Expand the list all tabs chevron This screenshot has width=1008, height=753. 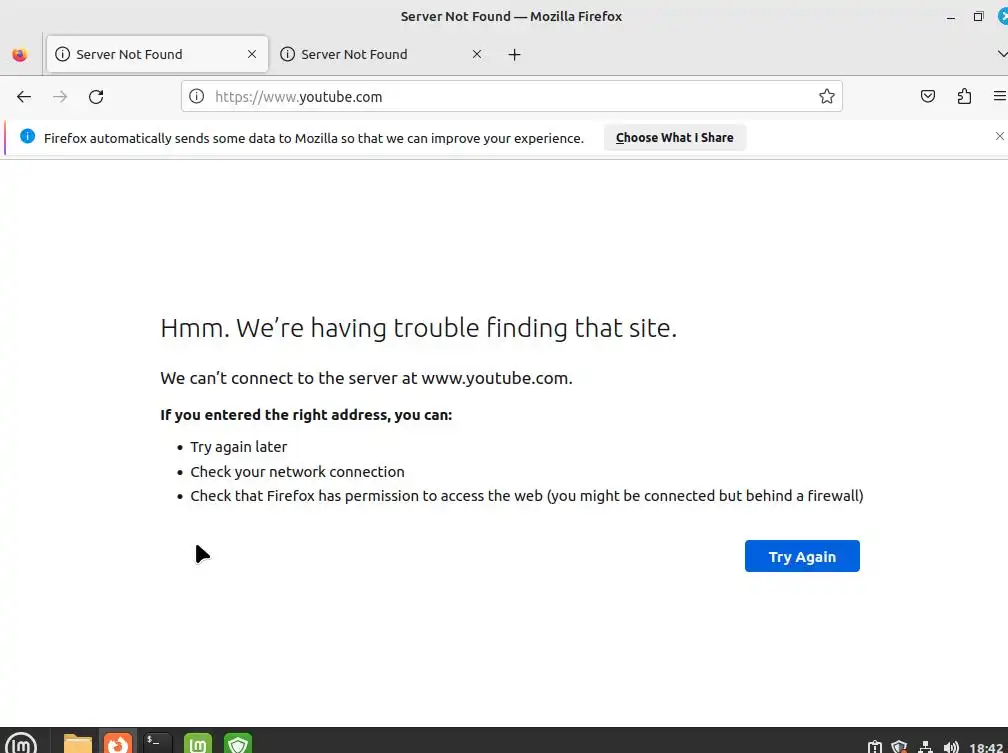pyautogui.click(x=1002, y=54)
